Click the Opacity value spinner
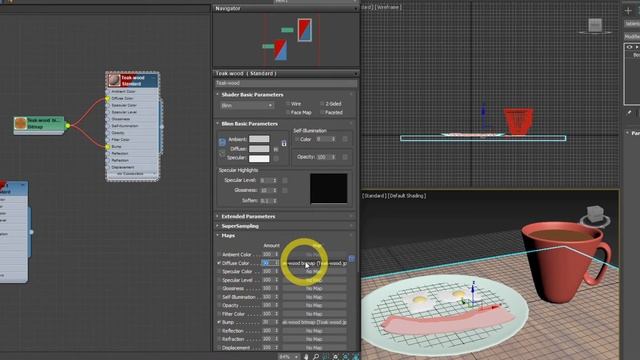 [333, 157]
